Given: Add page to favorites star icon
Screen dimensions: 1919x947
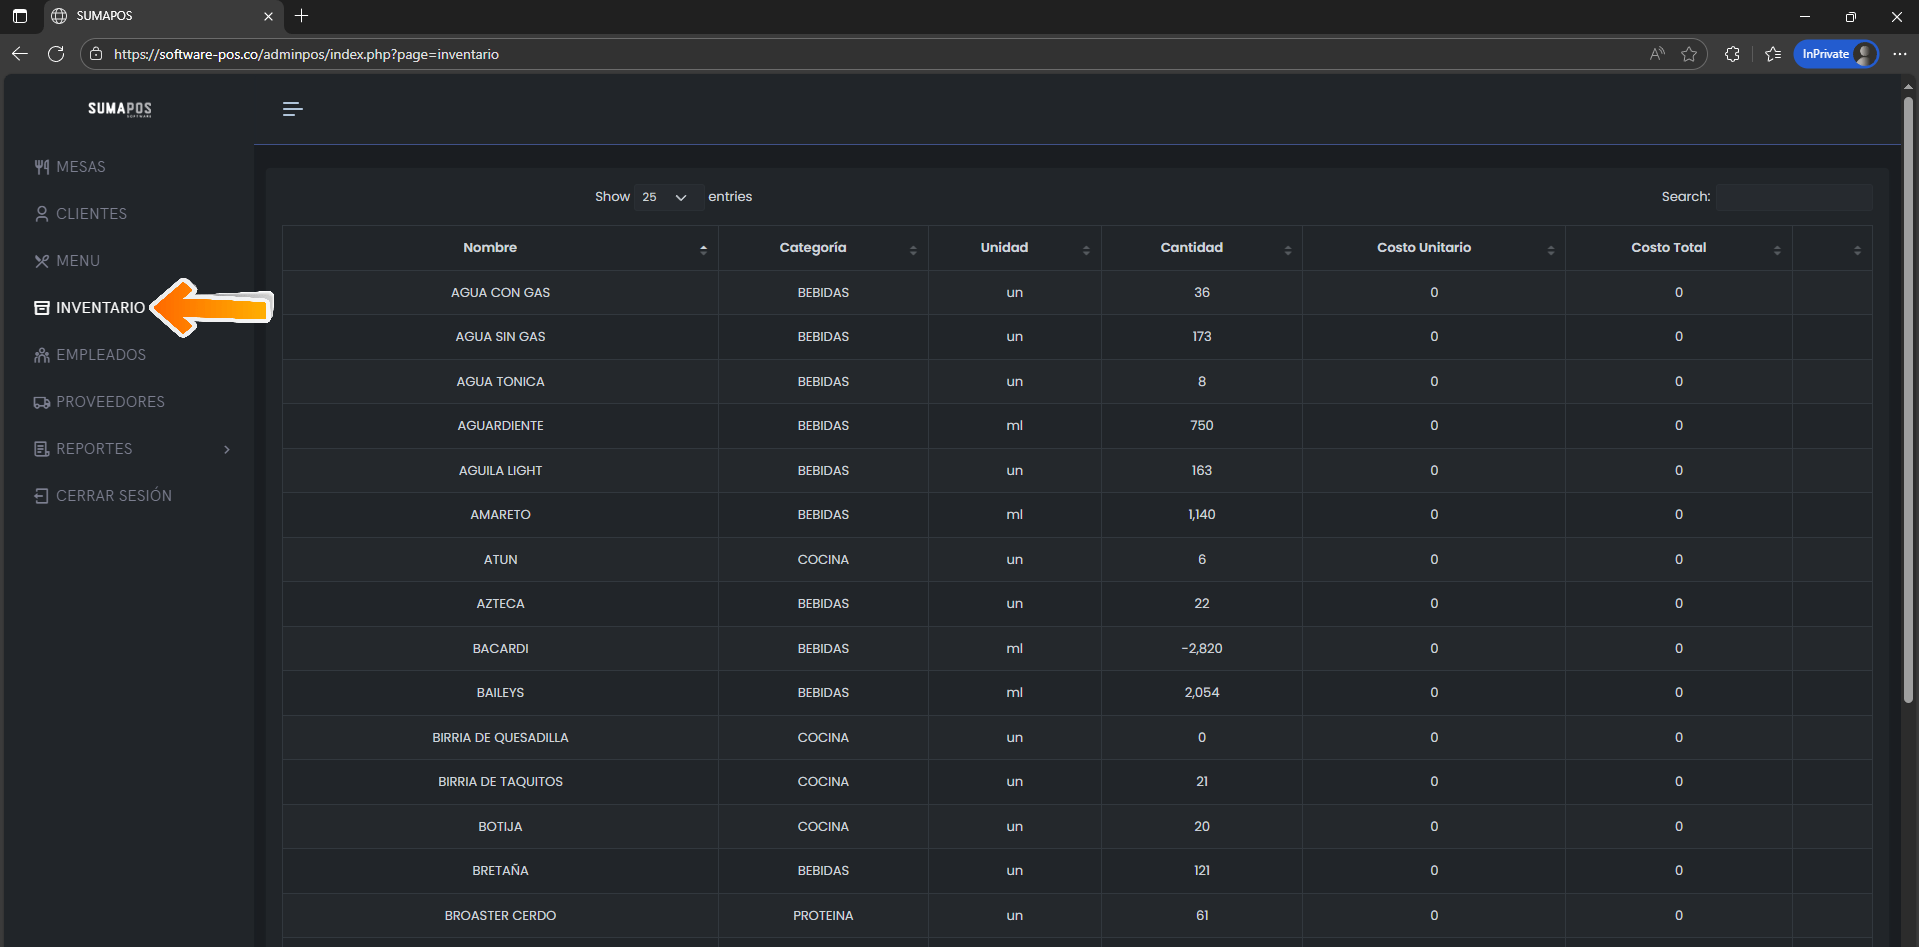Looking at the screenshot, I should point(1689,54).
